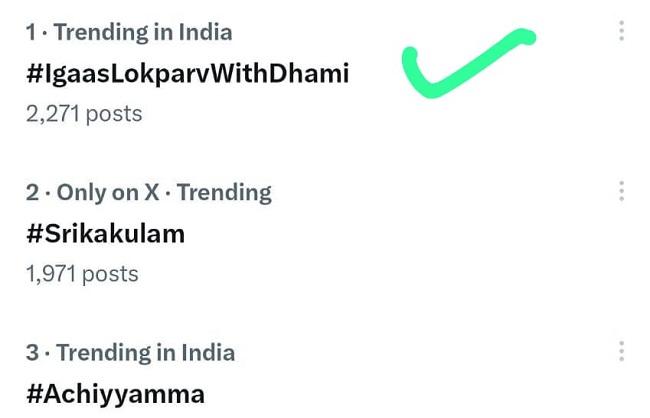View the #Achiyyamma hashtag trend
The image size is (650, 418).
coord(116,393)
